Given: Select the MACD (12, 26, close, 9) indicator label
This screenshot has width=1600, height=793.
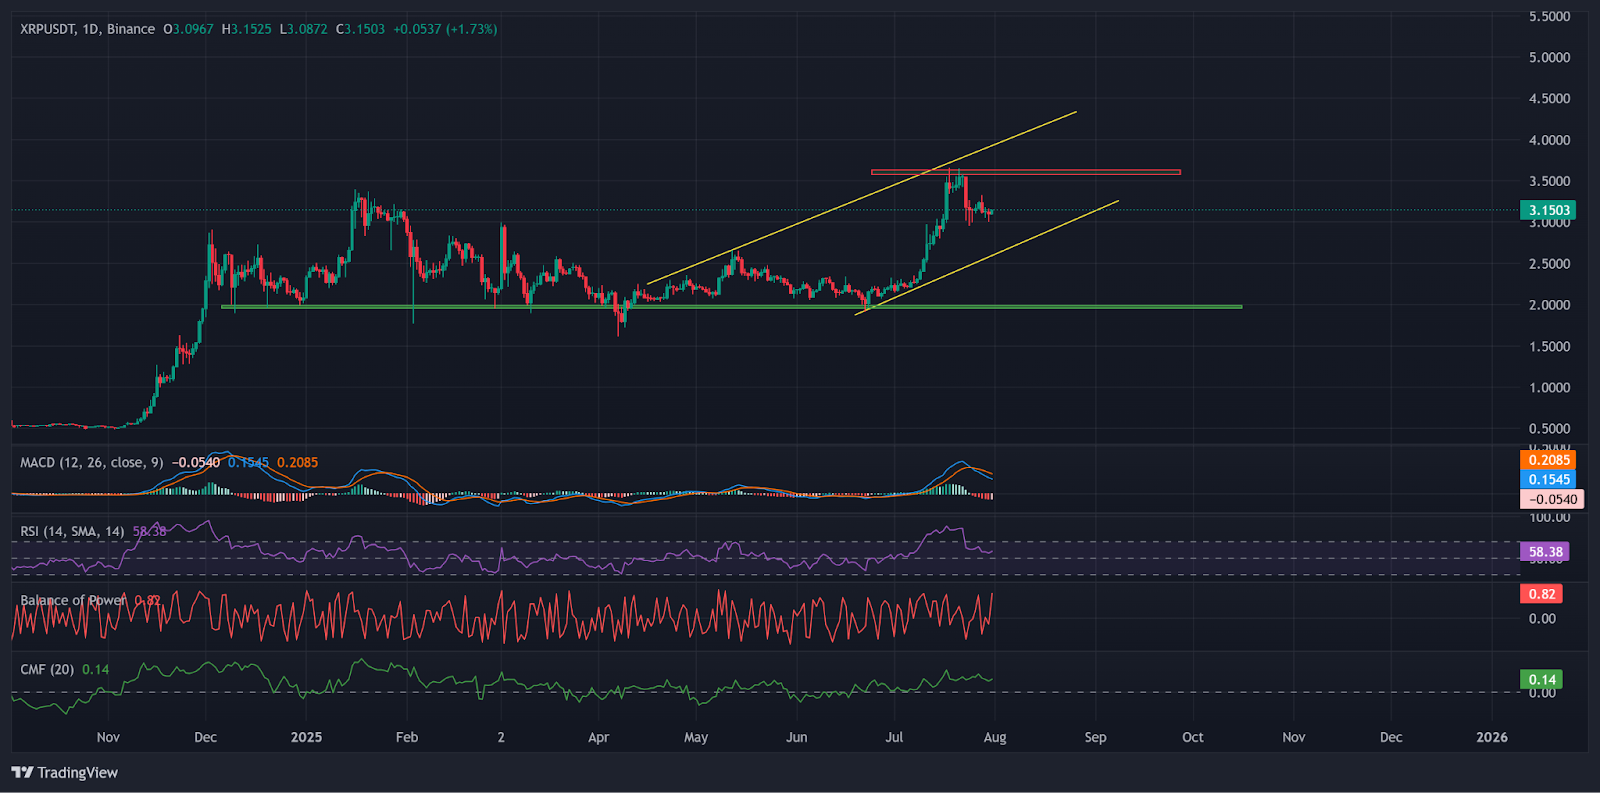Looking at the screenshot, I should click(x=91, y=462).
